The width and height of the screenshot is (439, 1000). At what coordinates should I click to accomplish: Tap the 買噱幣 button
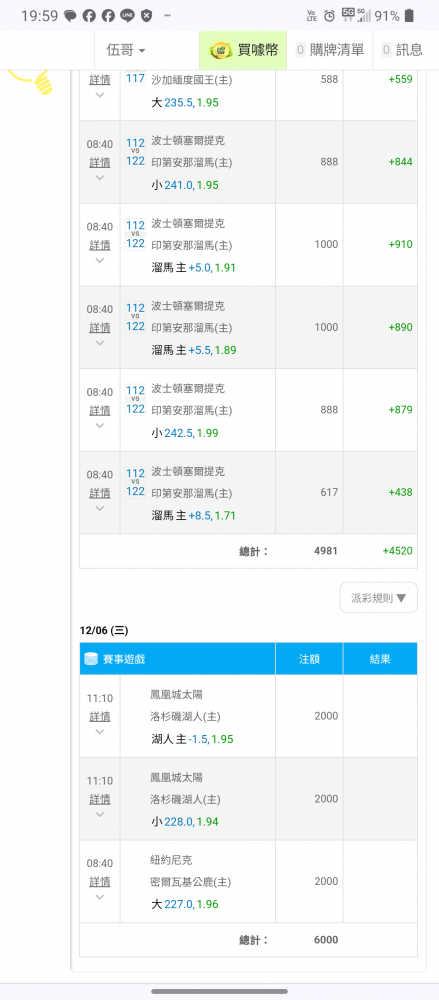(243, 50)
